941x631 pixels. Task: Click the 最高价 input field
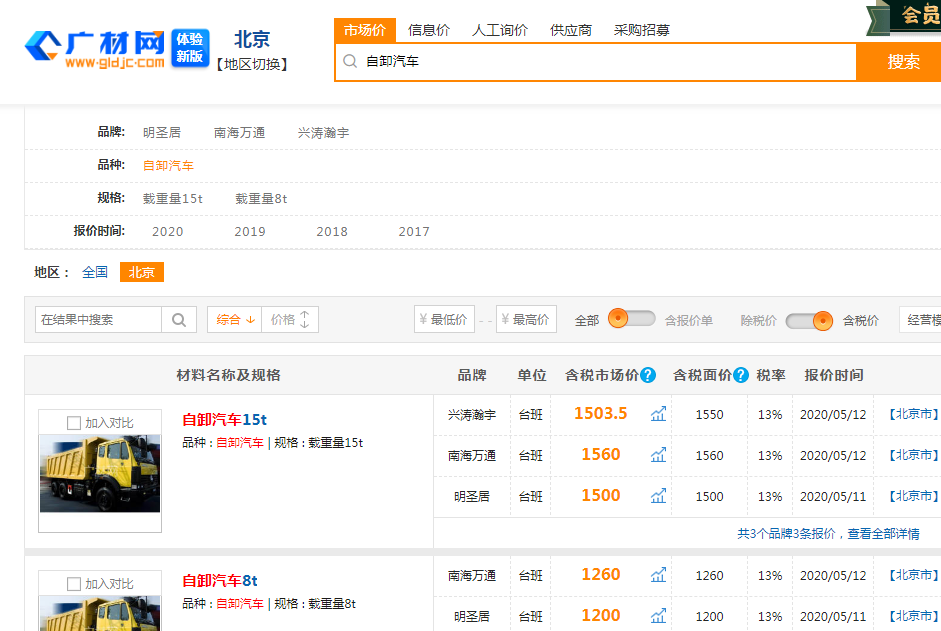click(526, 319)
